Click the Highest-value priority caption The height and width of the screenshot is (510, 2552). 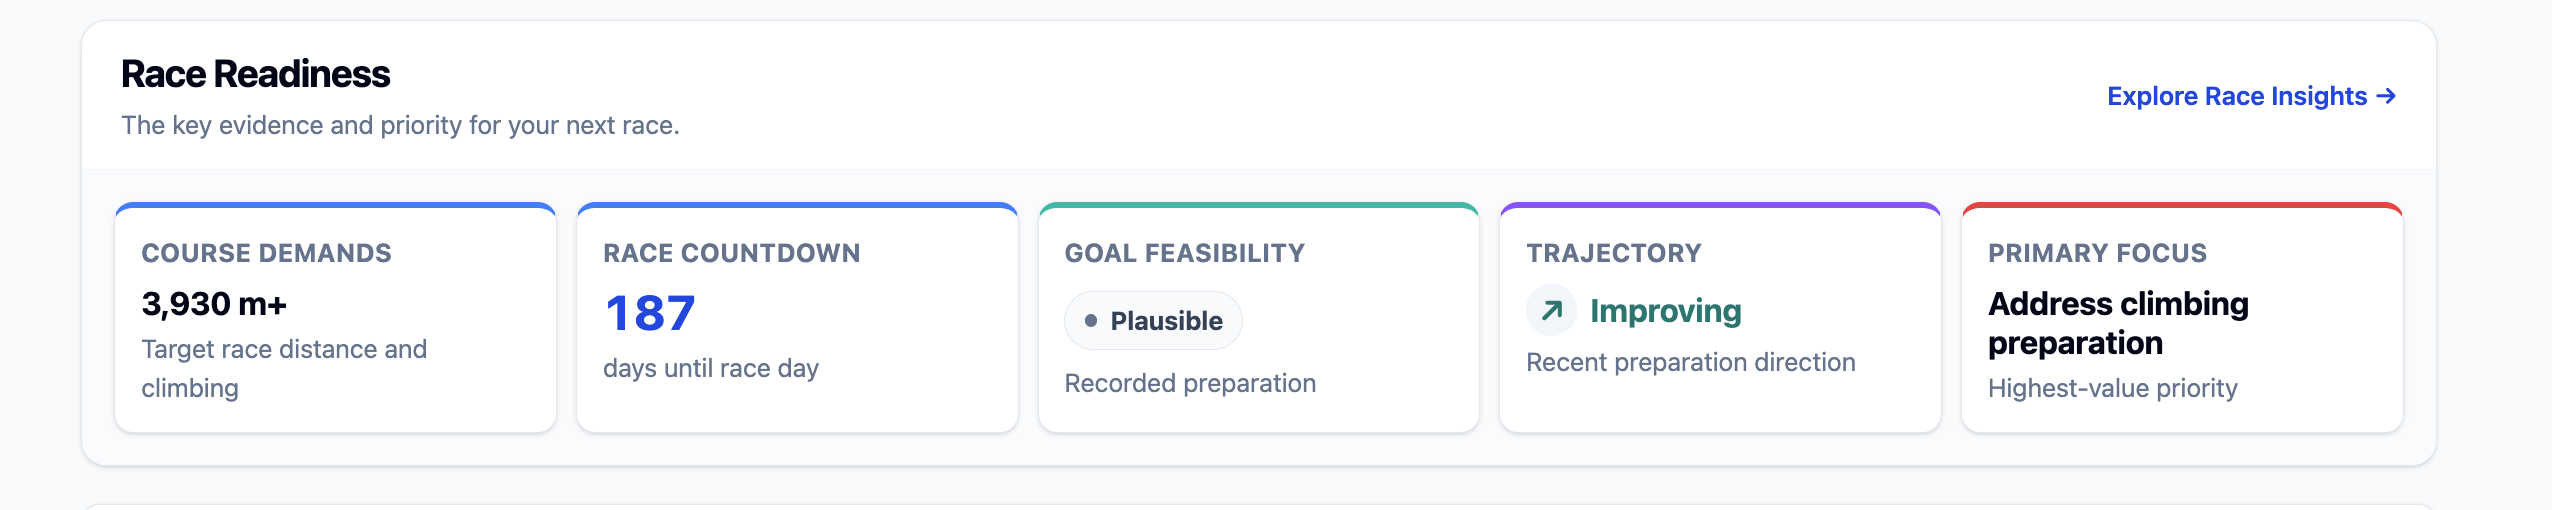(2113, 388)
